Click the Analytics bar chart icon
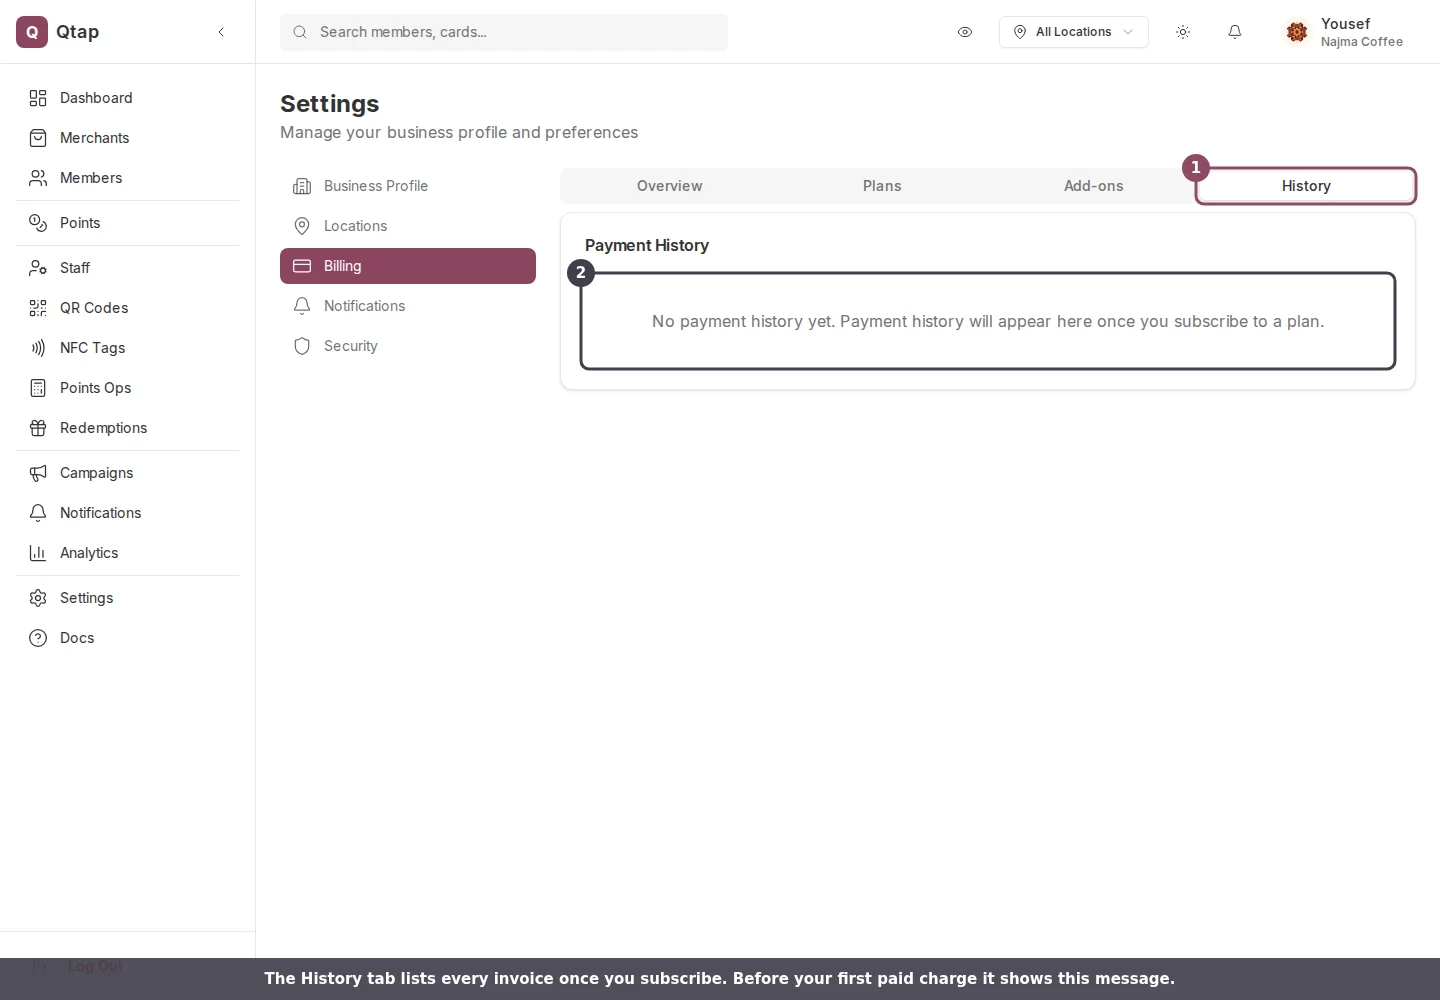Image resolution: width=1440 pixels, height=1000 pixels. pyautogui.click(x=38, y=553)
